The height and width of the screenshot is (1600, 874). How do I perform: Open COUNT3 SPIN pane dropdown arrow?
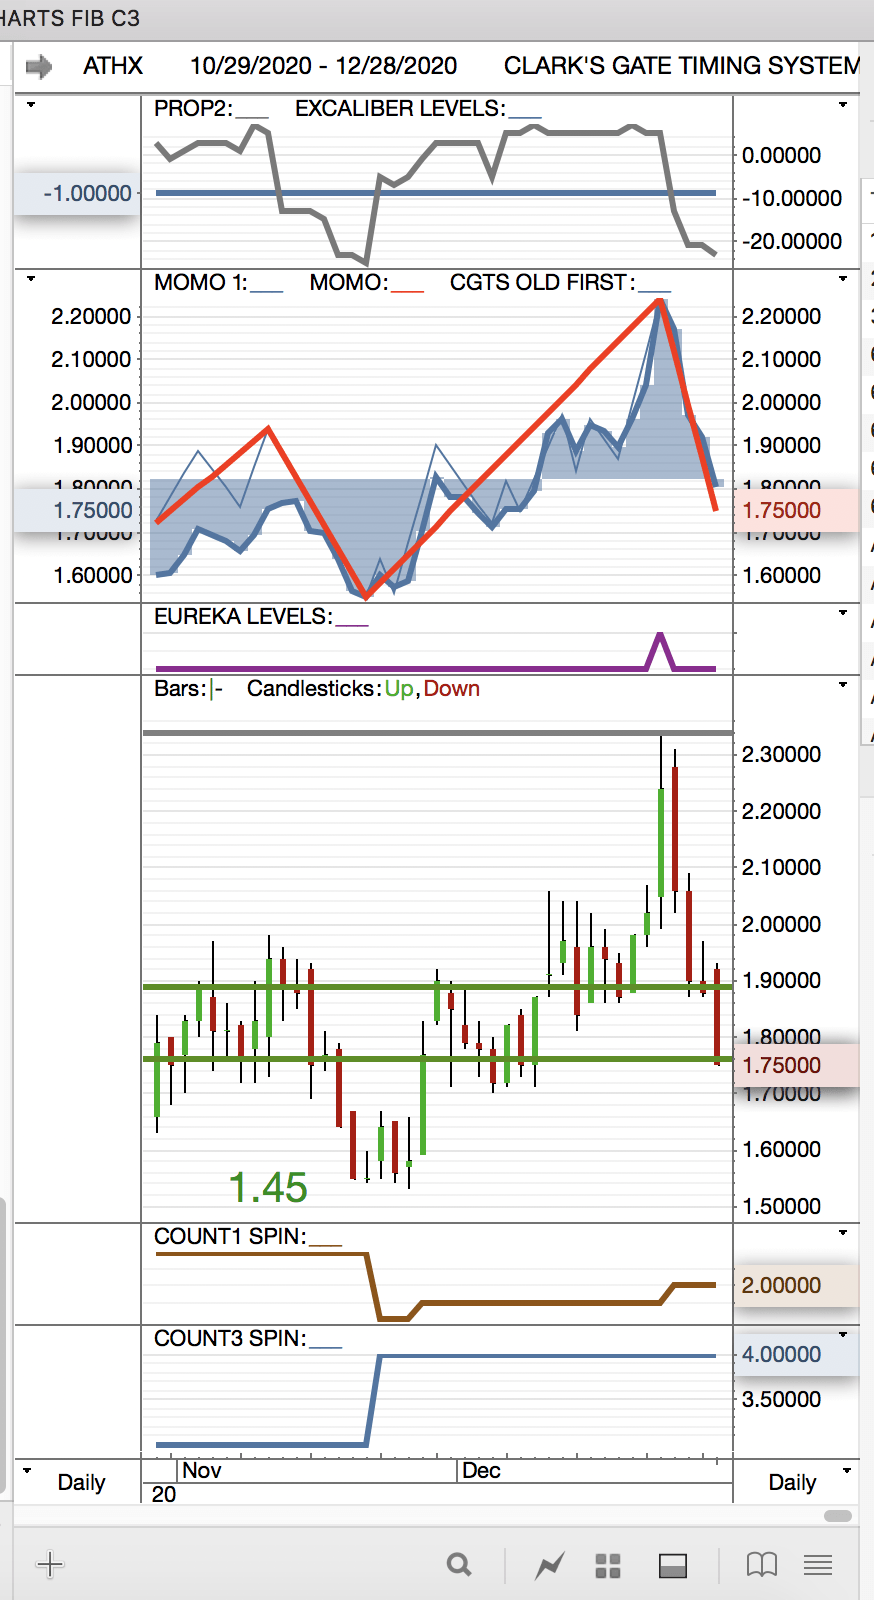click(843, 1335)
